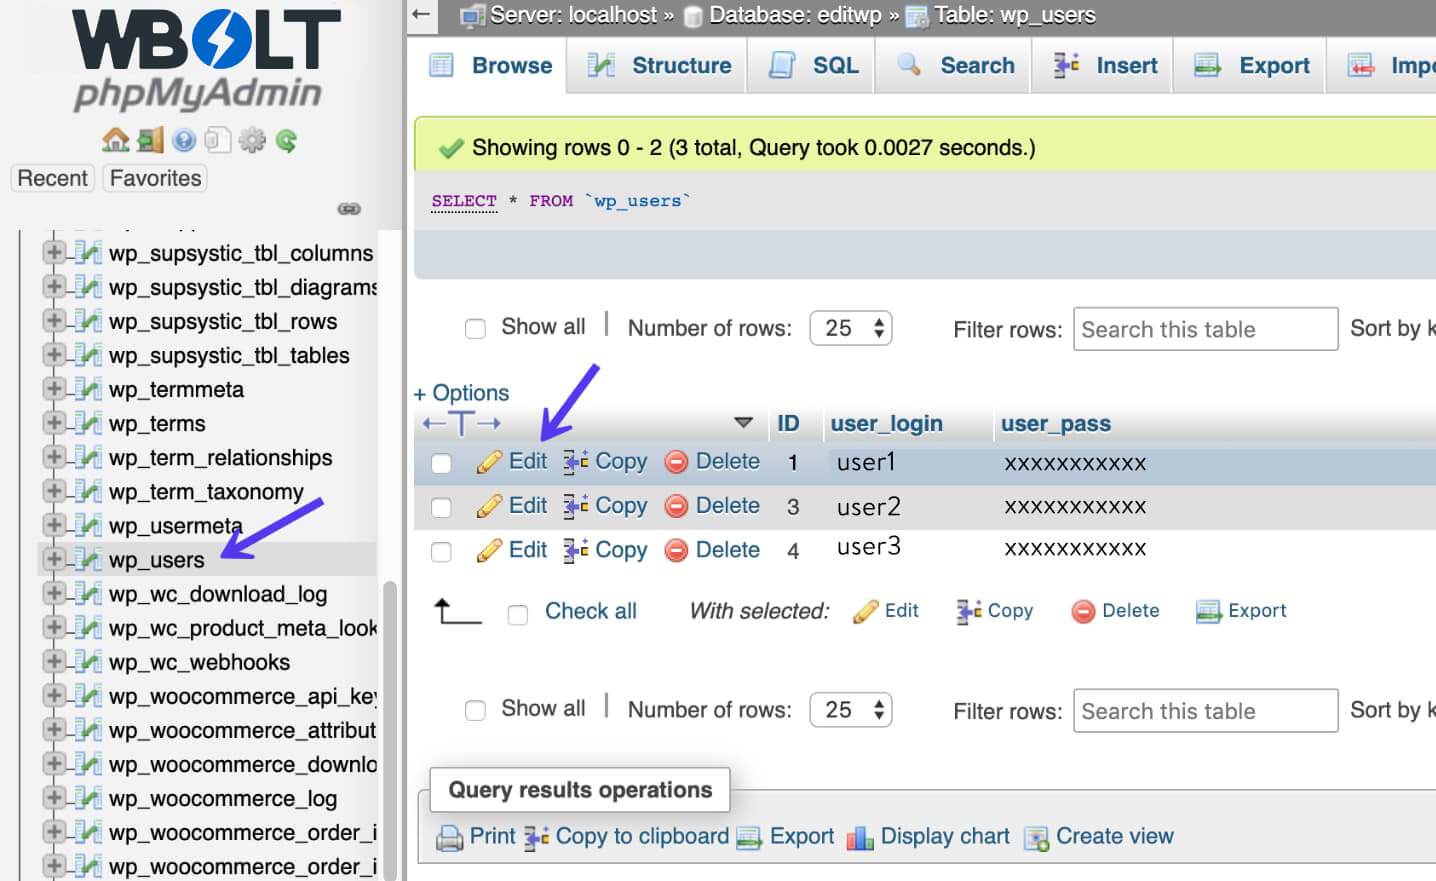
Task: Click the pencil Edit icon for user1
Action: tap(489, 462)
